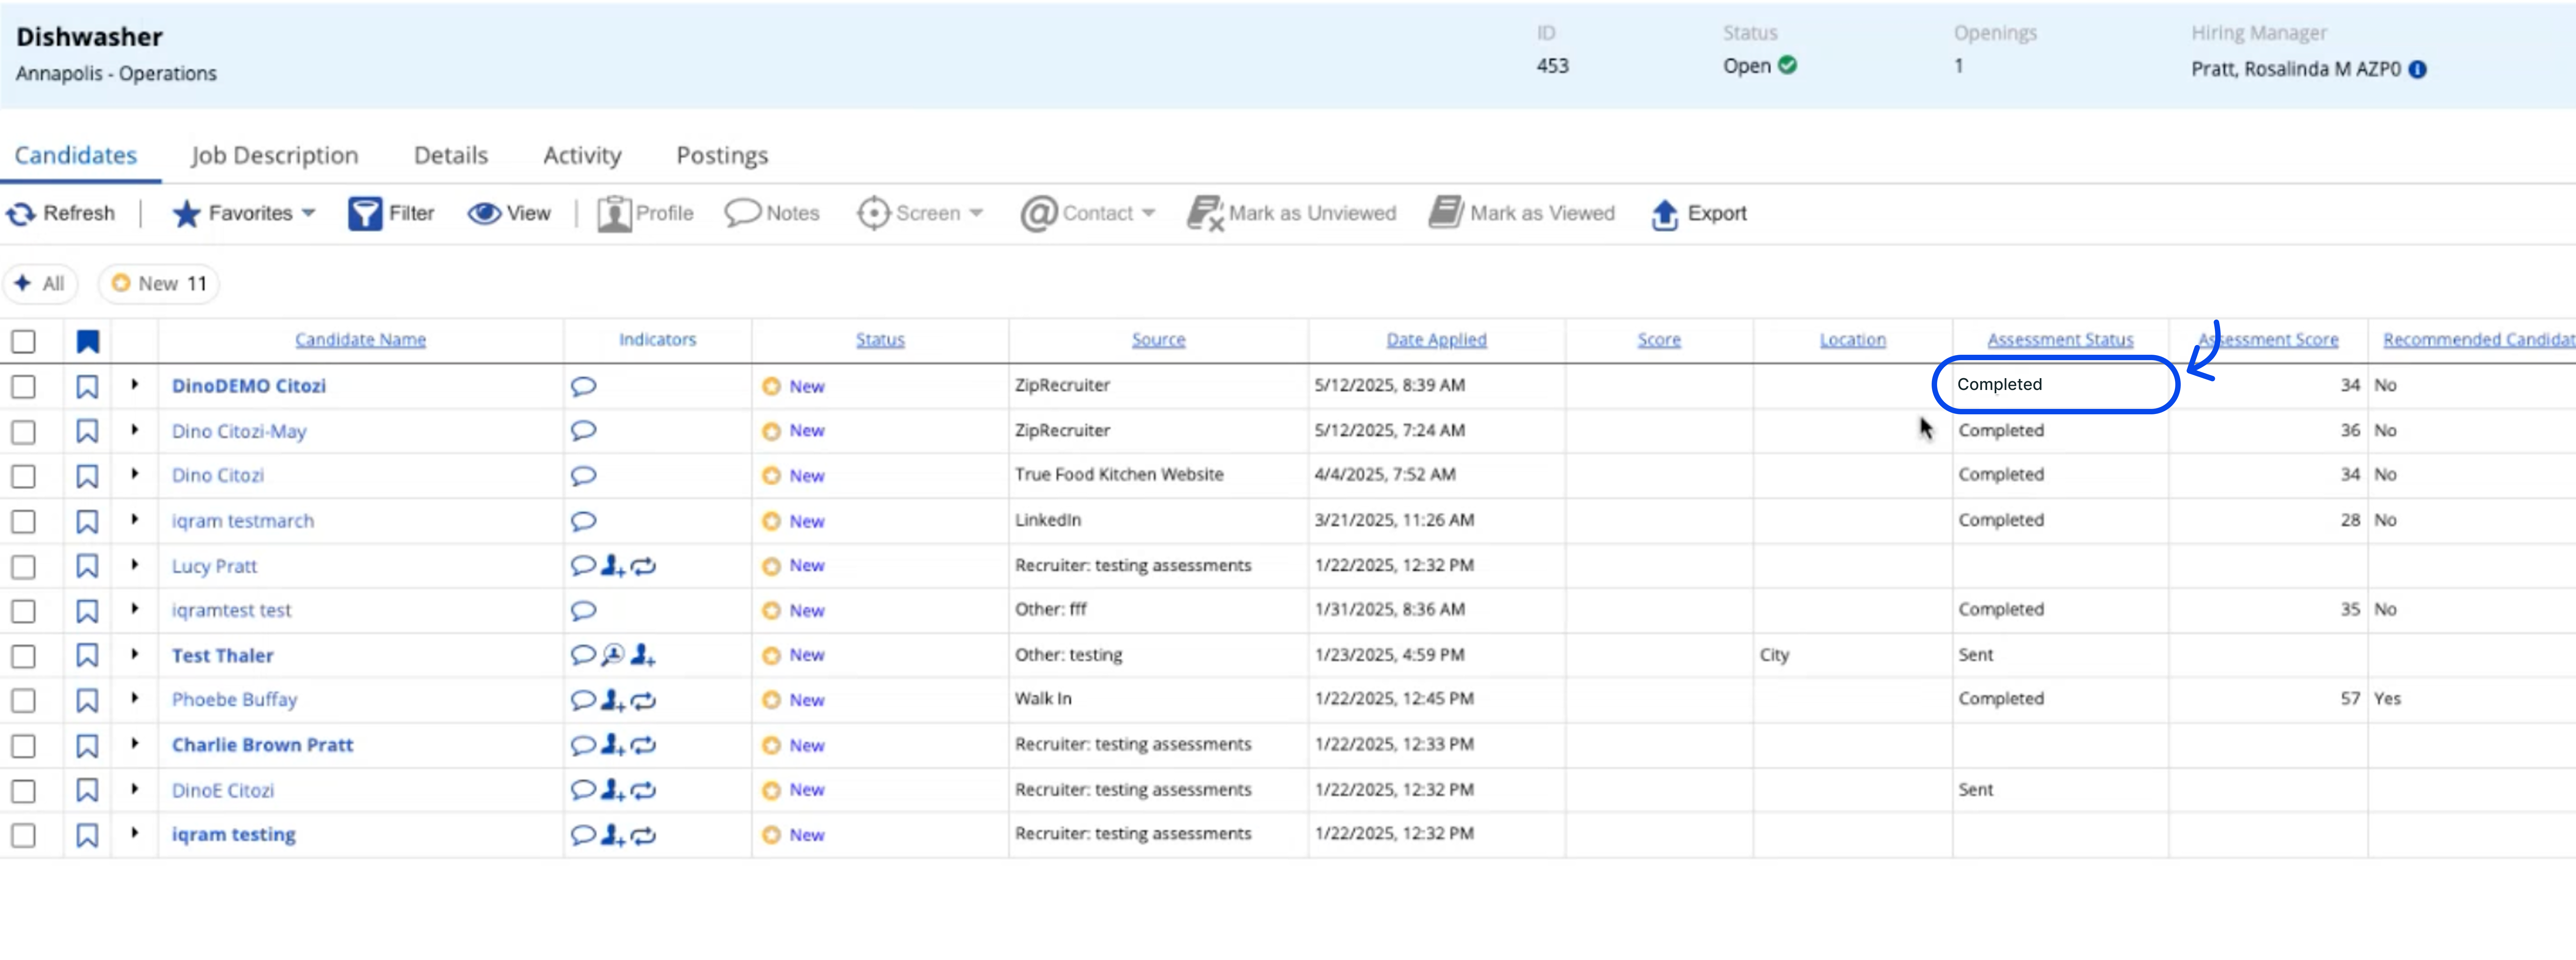Image resolution: width=2576 pixels, height=960 pixels.
Task: Click 'Walk In' source cell
Action: click(1043, 699)
